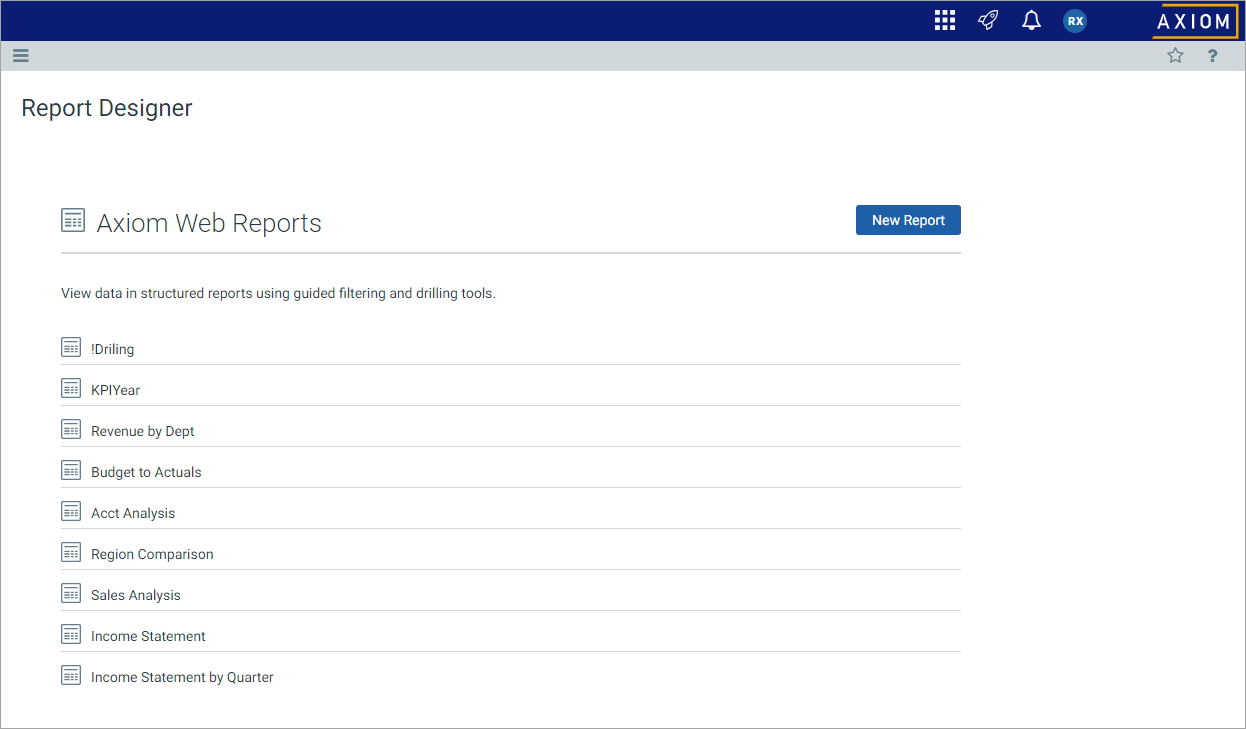Click the Region Comparison report icon
This screenshot has height=729, width=1246.
[71, 552]
